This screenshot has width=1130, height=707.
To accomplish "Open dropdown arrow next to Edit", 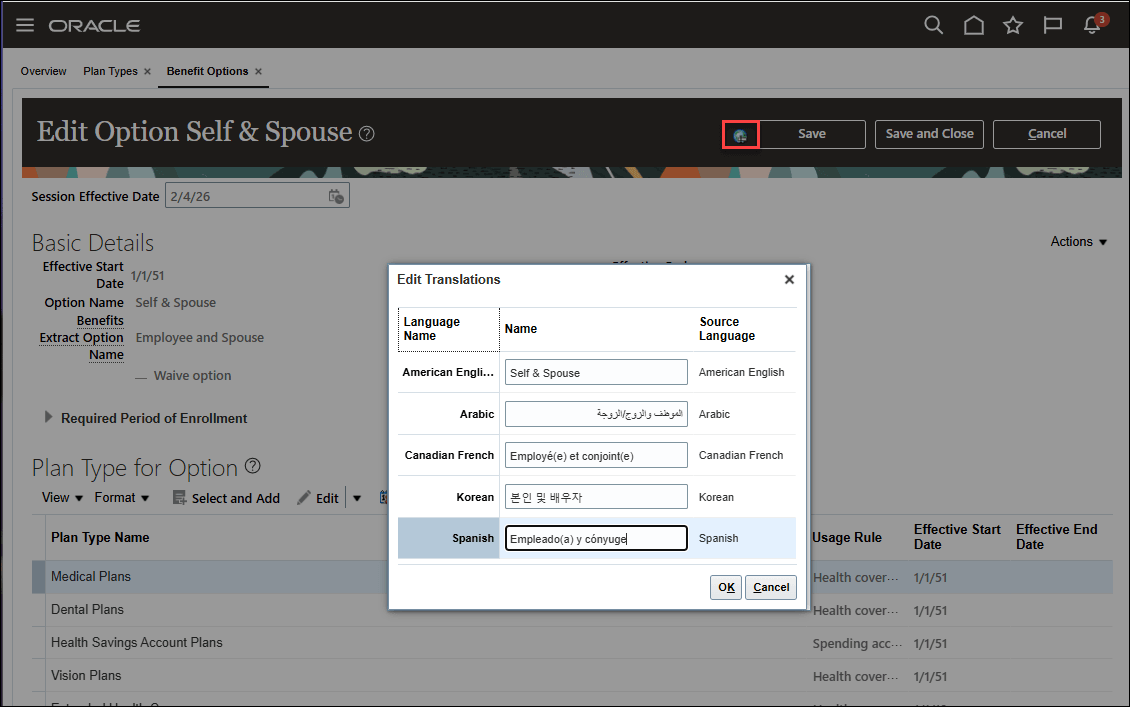I will pyautogui.click(x=357, y=498).
